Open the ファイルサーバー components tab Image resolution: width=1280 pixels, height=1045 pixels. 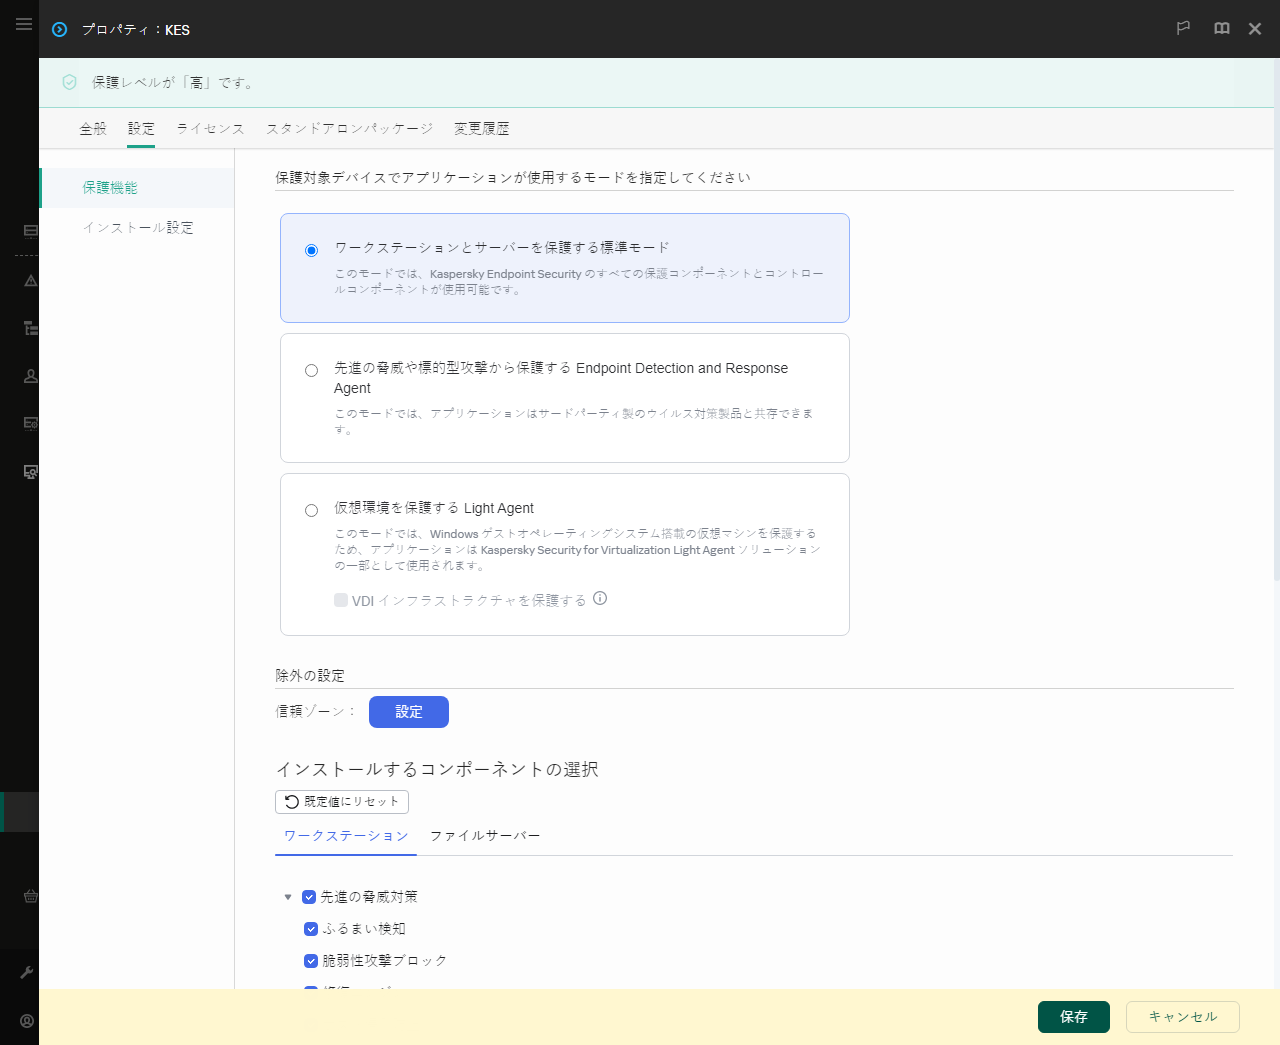pos(485,835)
